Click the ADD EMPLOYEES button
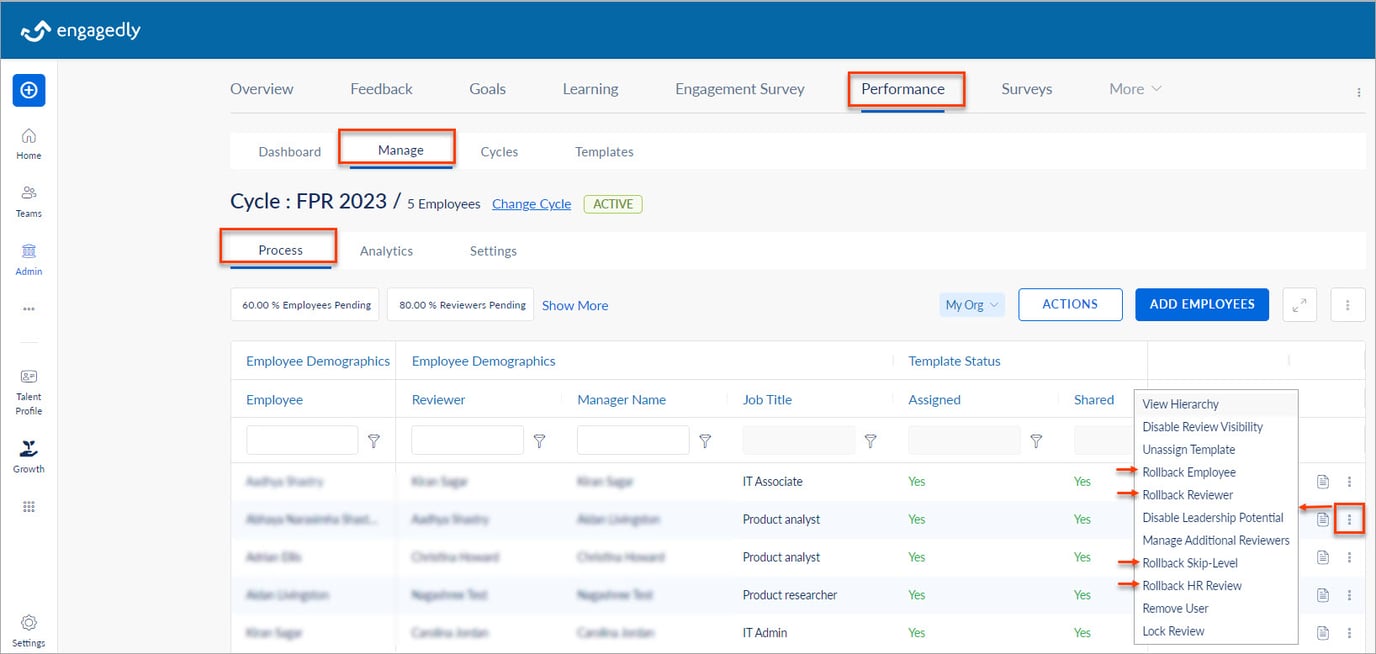The image size is (1376, 654). pos(1201,305)
